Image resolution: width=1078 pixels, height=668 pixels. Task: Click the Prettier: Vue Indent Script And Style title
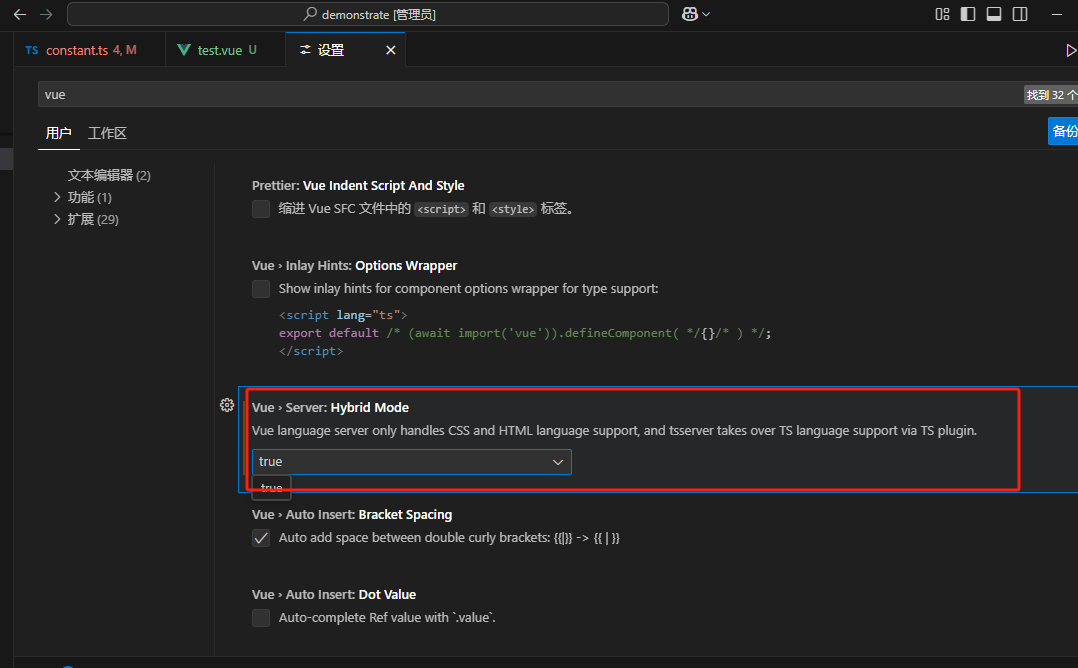[x=358, y=186]
